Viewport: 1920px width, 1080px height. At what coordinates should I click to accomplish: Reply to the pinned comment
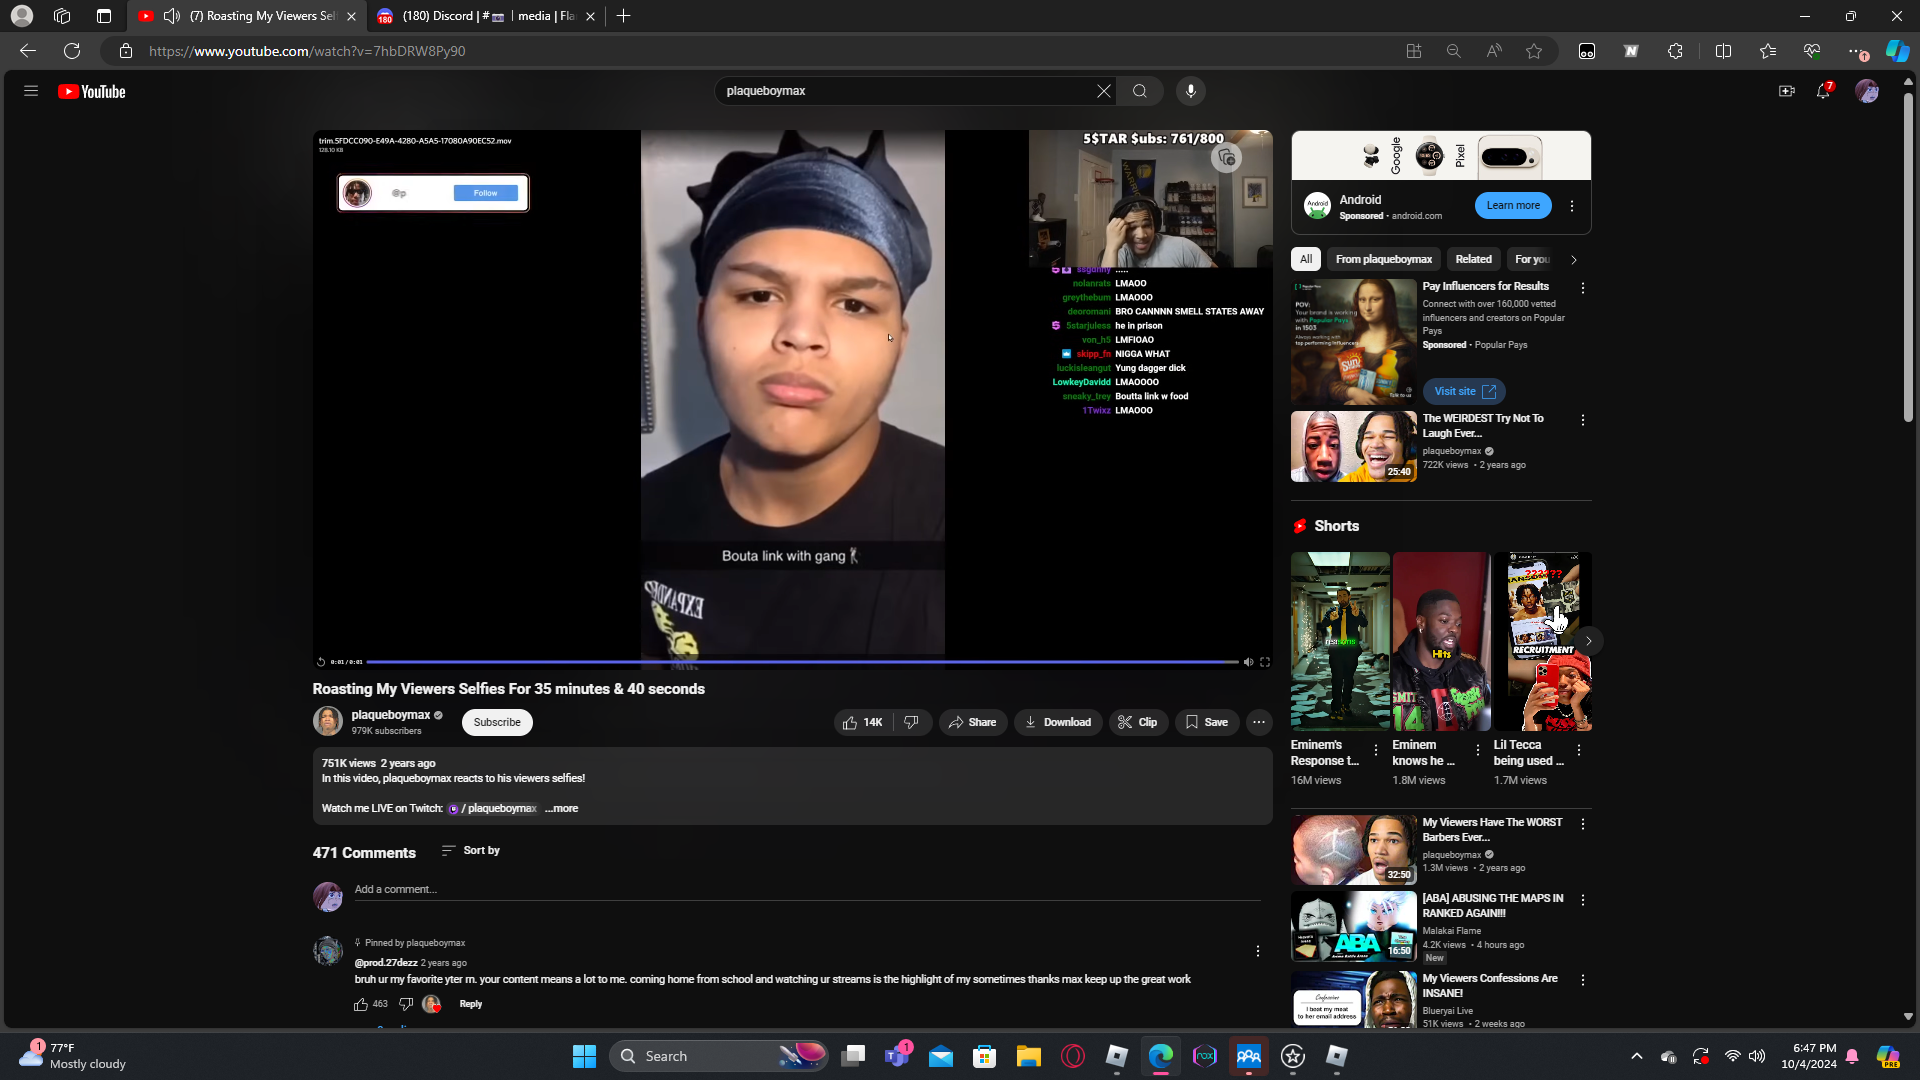(470, 1004)
